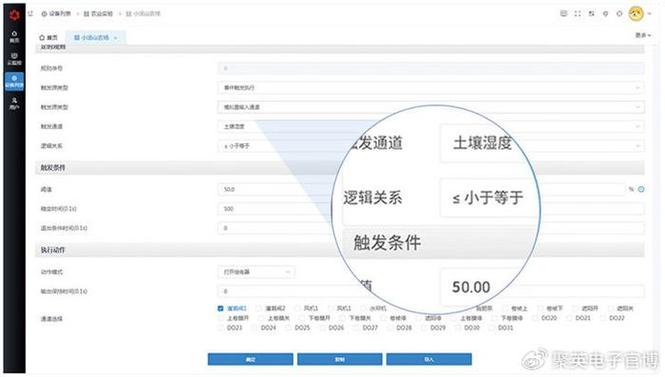Click the blue info icon next to the % unit

coord(641,189)
